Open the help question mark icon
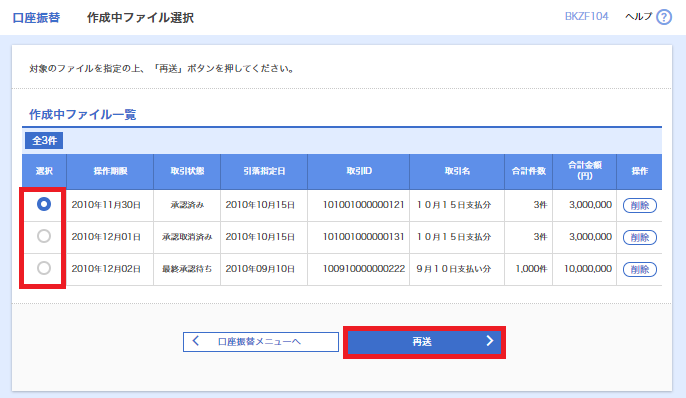Screen dimensions: 686x398 [664, 17]
